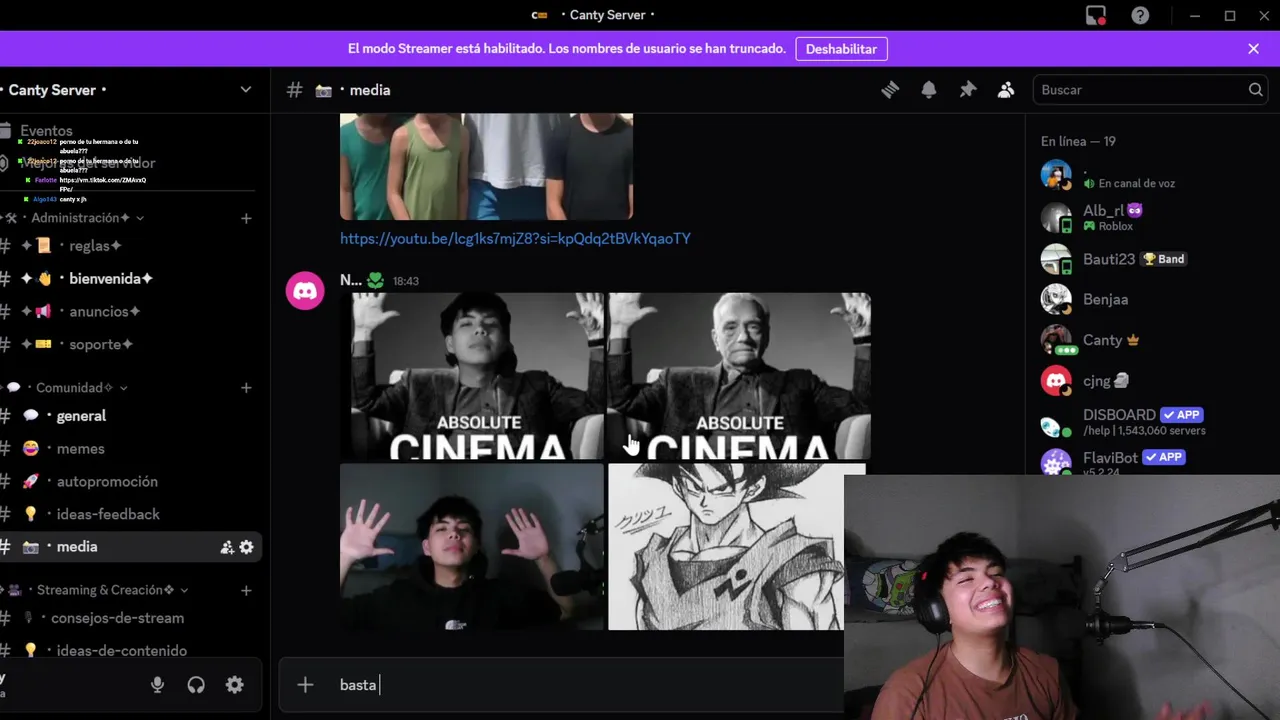Click Bauti23's avatar icon
Screen dimensions: 1280x720
tap(1056, 259)
